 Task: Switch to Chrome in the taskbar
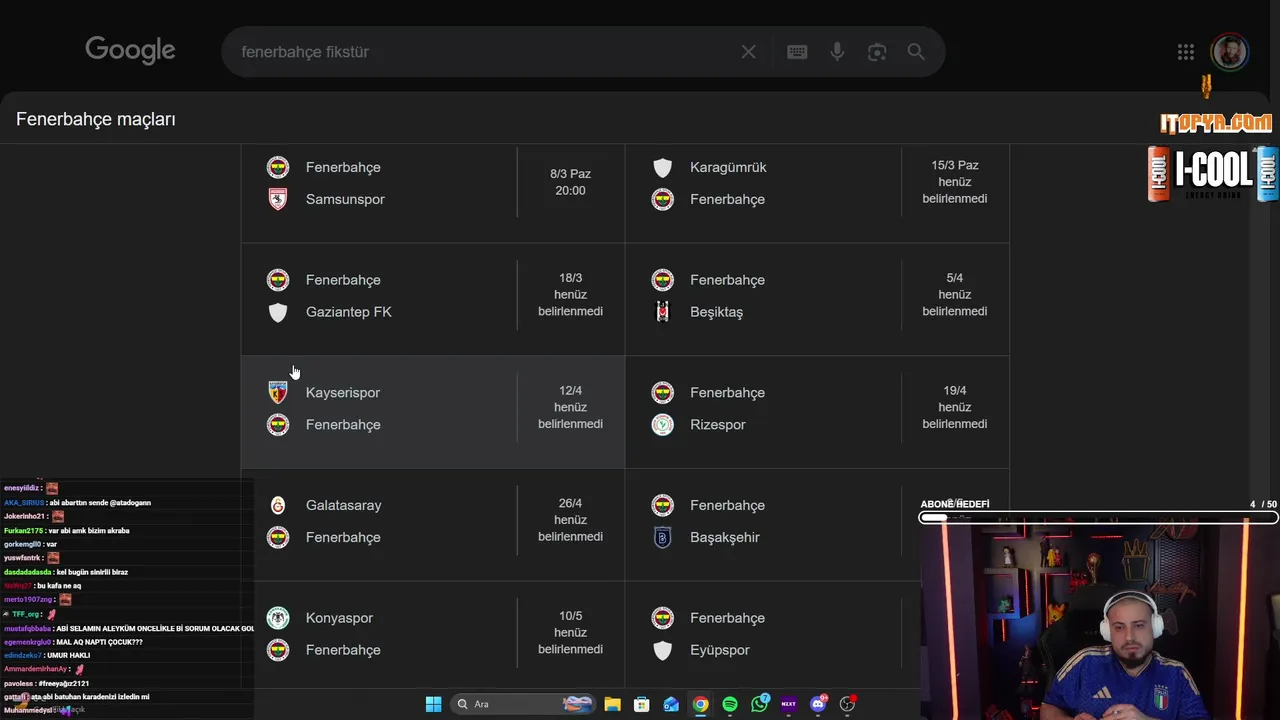701,704
